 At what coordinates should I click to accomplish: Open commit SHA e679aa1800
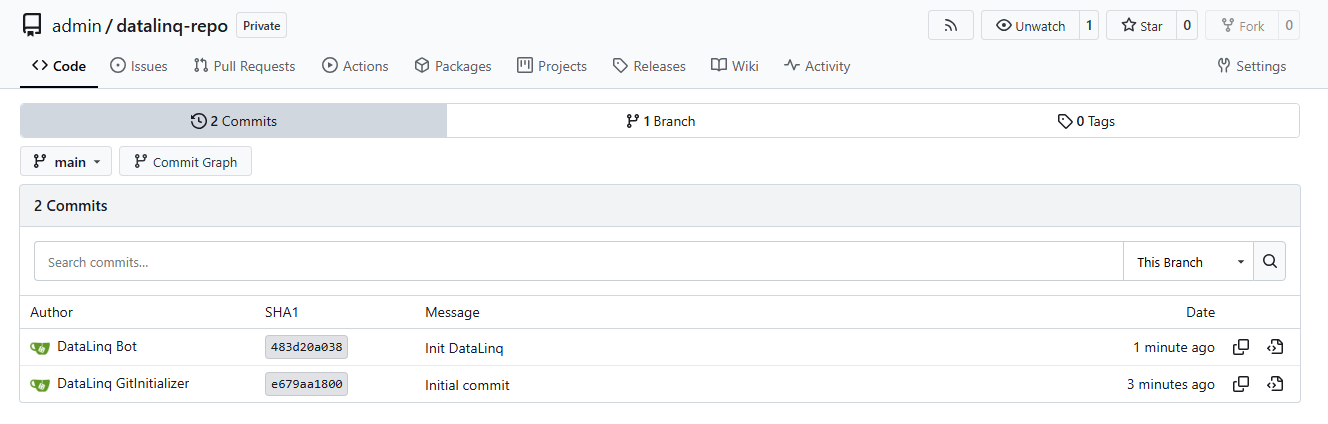[x=306, y=385]
